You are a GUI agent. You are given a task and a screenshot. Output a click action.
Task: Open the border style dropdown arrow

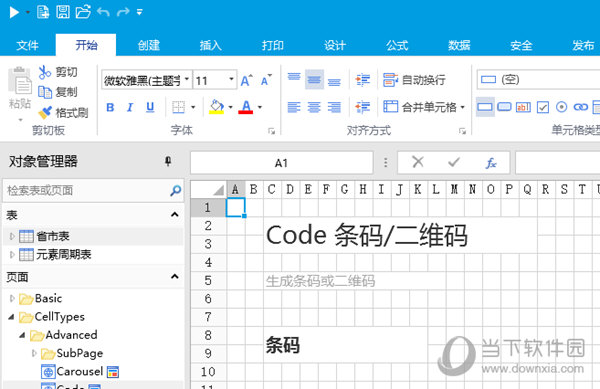coord(193,107)
